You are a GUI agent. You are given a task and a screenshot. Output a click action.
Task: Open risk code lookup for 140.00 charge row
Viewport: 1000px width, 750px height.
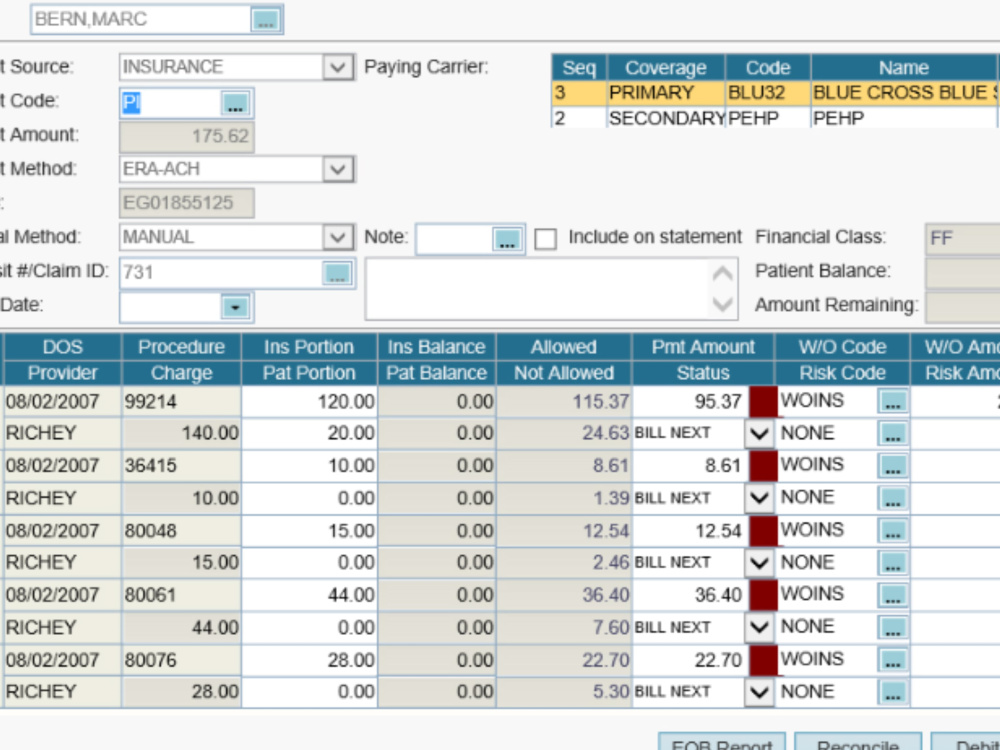point(892,434)
